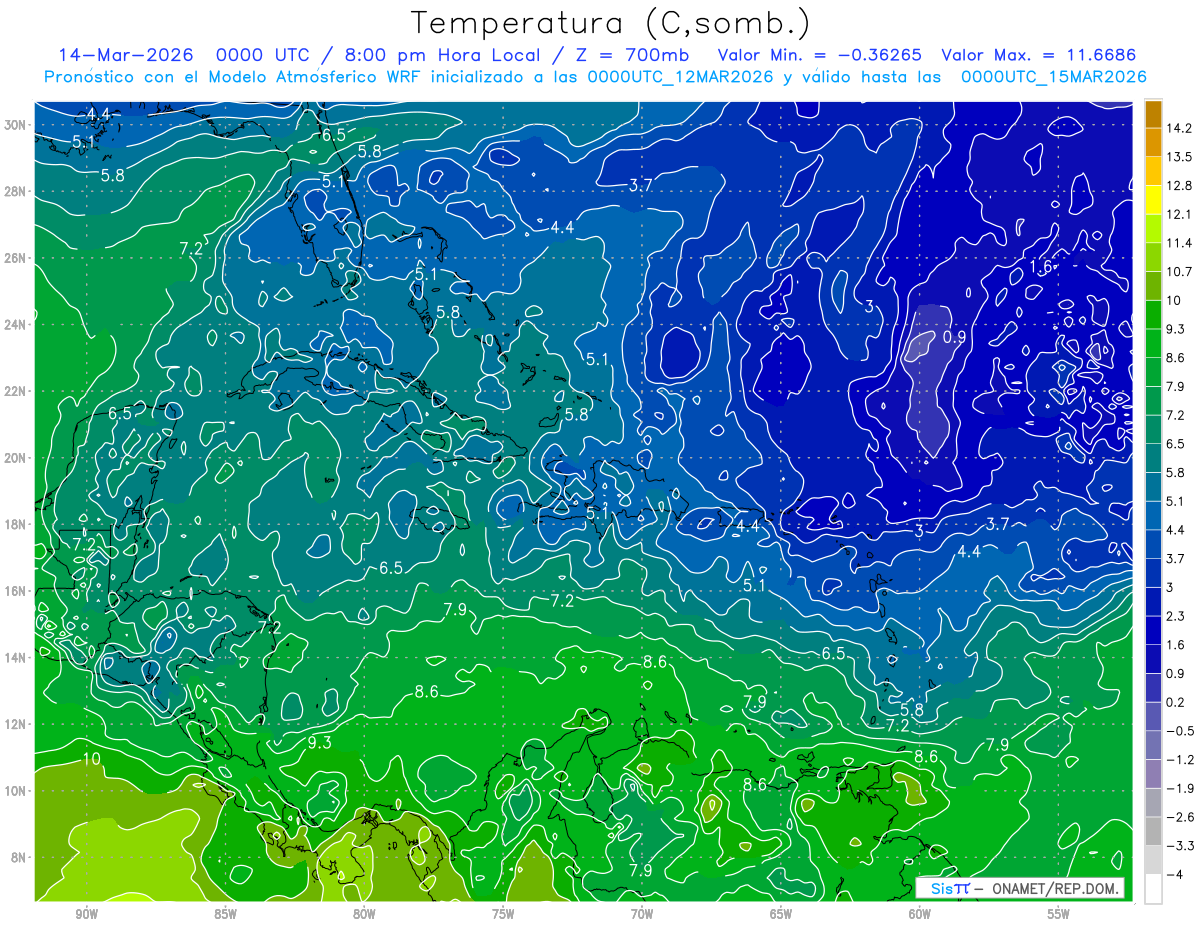Pick the white swatch at the legend bottom
The width and height of the screenshot is (1200, 927).
tap(1153, 889)
